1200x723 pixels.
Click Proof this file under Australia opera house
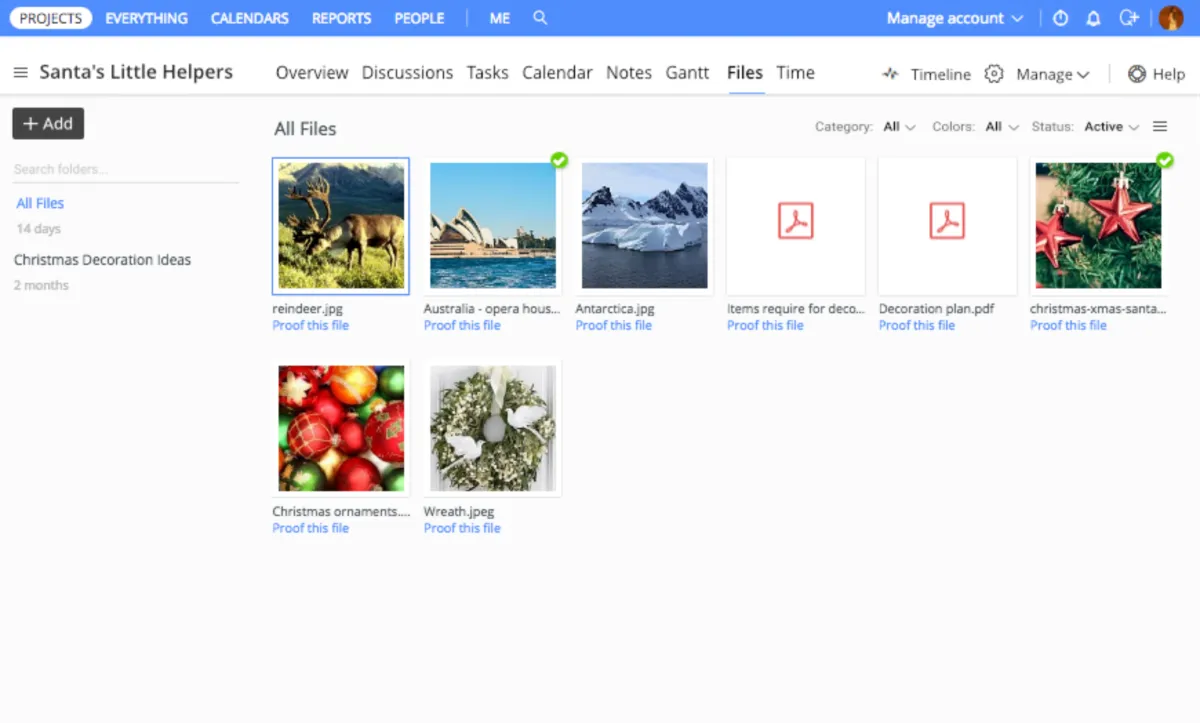[x=462, y=325]
